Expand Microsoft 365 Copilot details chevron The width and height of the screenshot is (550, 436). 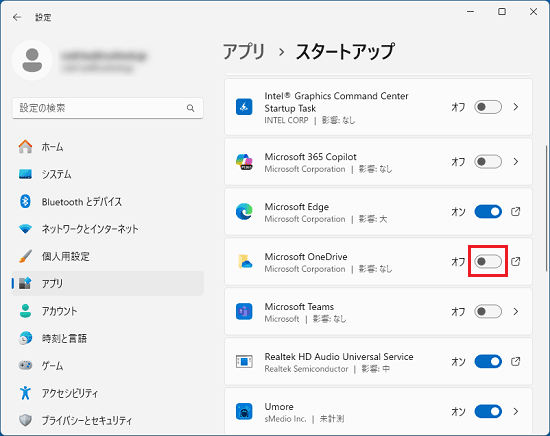516,162
